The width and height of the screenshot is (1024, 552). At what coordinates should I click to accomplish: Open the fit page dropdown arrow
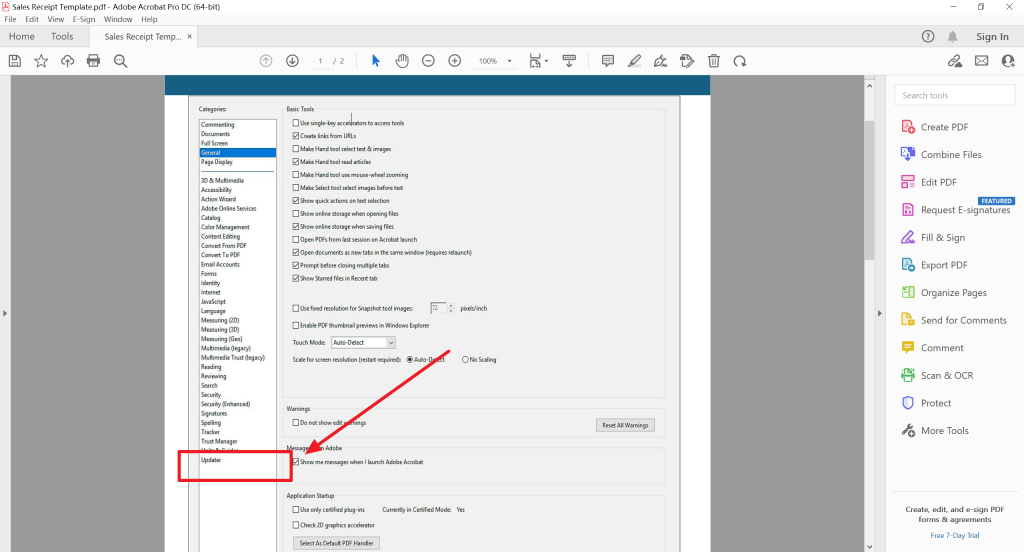(x=547, y=61)
